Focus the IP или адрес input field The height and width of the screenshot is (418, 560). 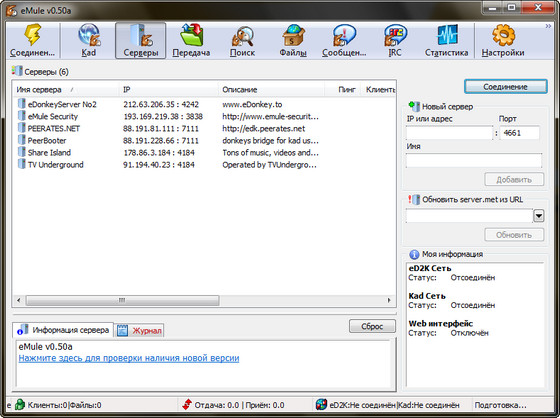click(449, 133)
